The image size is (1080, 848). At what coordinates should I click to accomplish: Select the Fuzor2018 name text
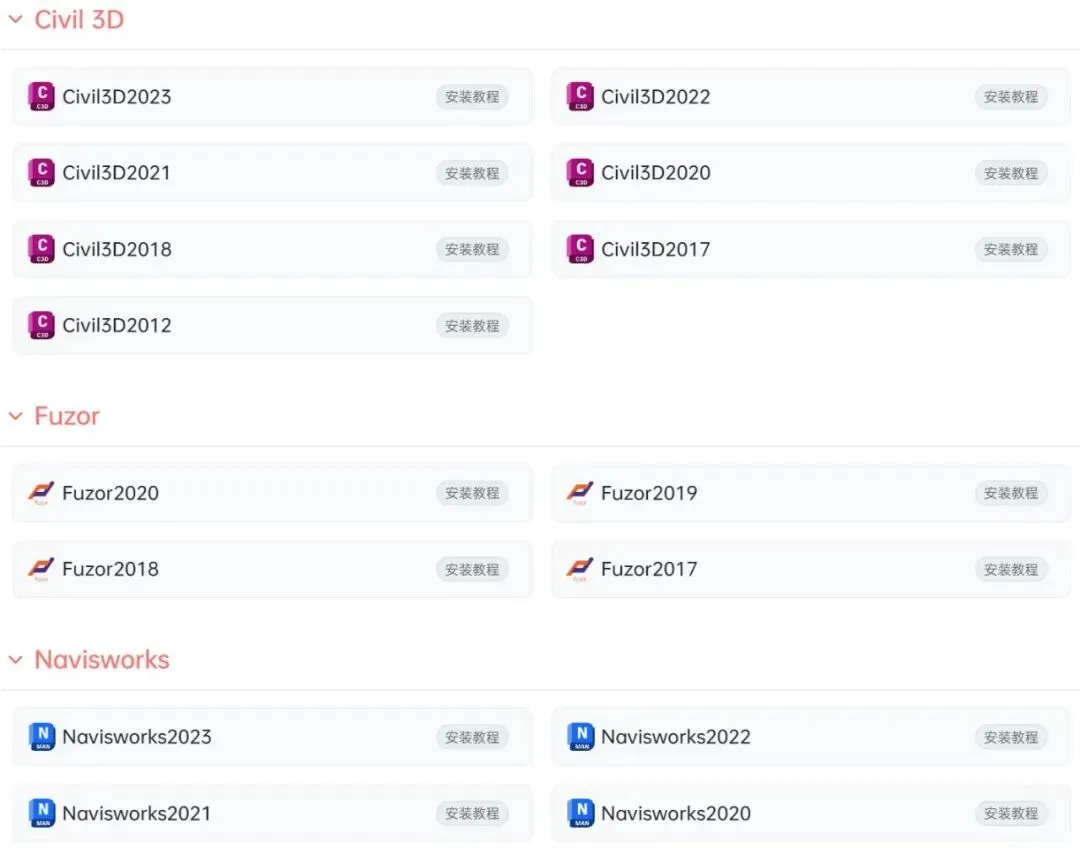click(110, 569)
